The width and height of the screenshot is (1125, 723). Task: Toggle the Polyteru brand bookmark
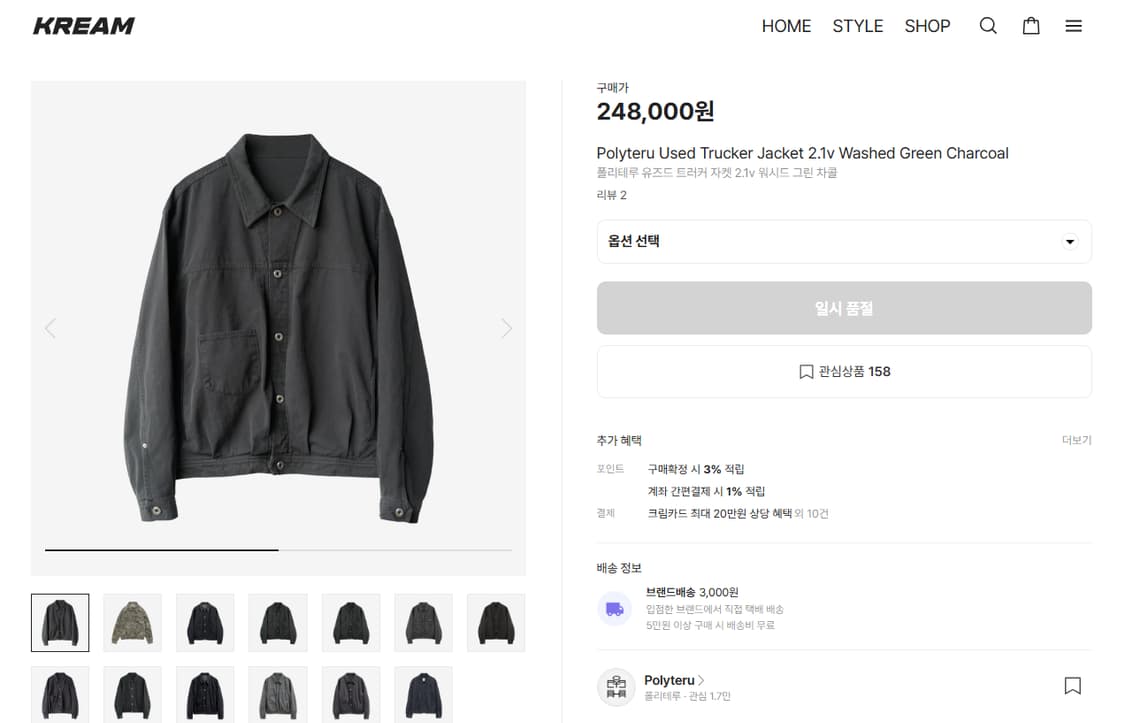tap(1072, 686)
